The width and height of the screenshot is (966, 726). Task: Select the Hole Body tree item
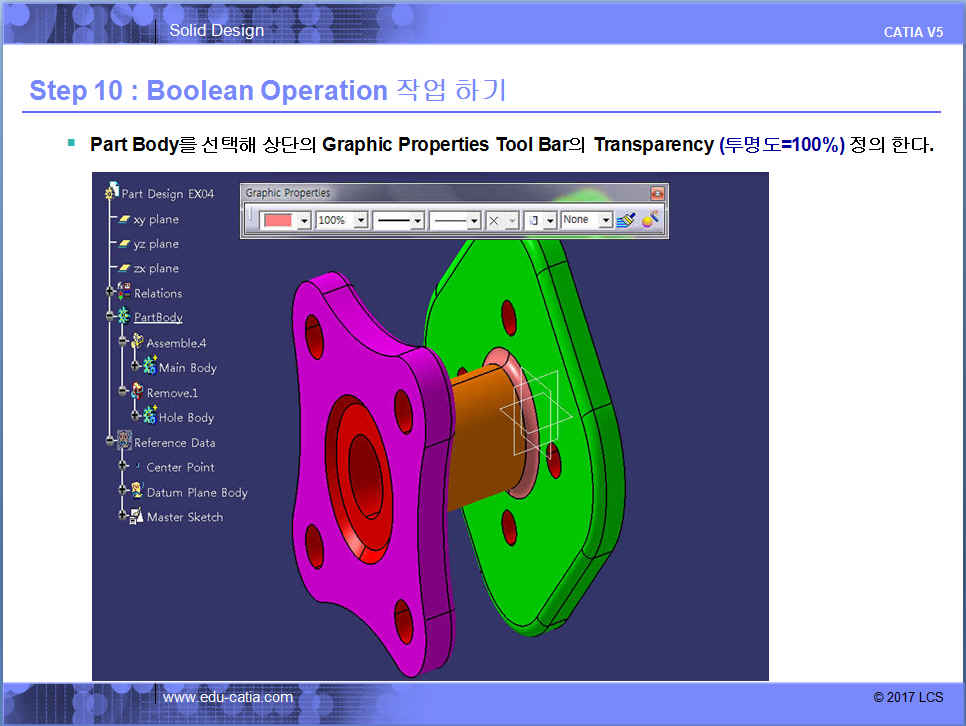(186, 418)
